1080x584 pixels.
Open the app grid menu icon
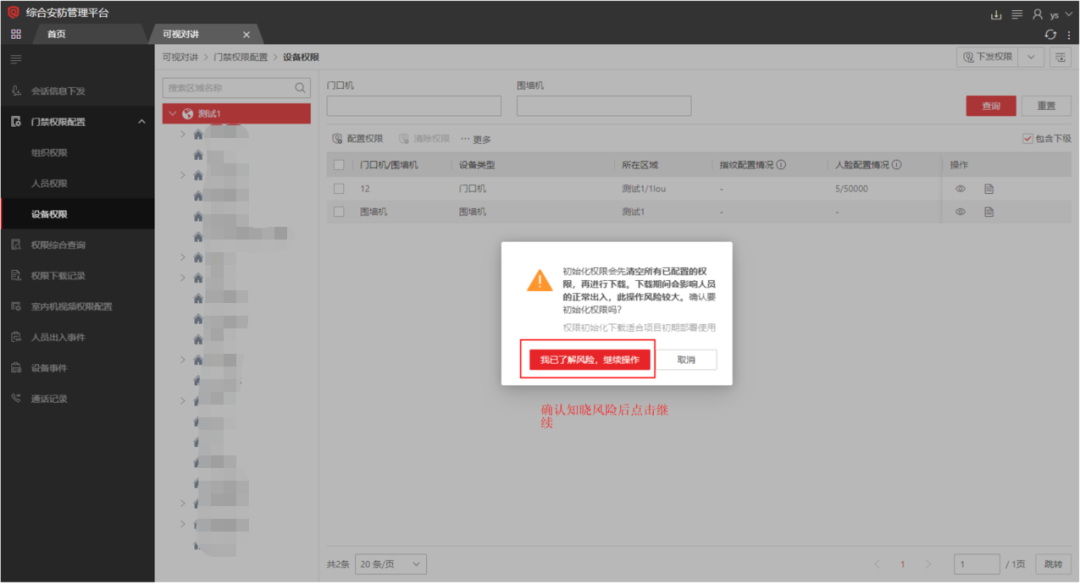(16, 34)
